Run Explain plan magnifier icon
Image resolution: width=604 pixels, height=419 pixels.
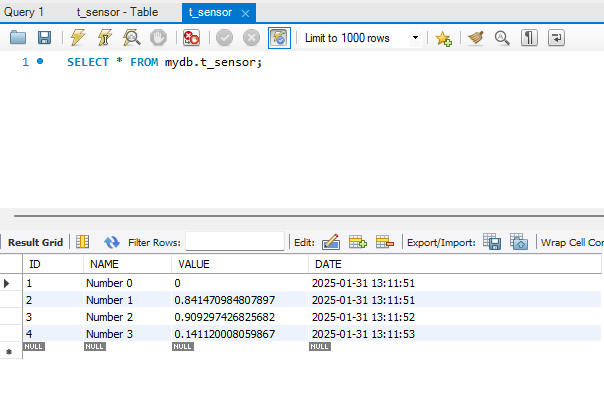point(130,38)
